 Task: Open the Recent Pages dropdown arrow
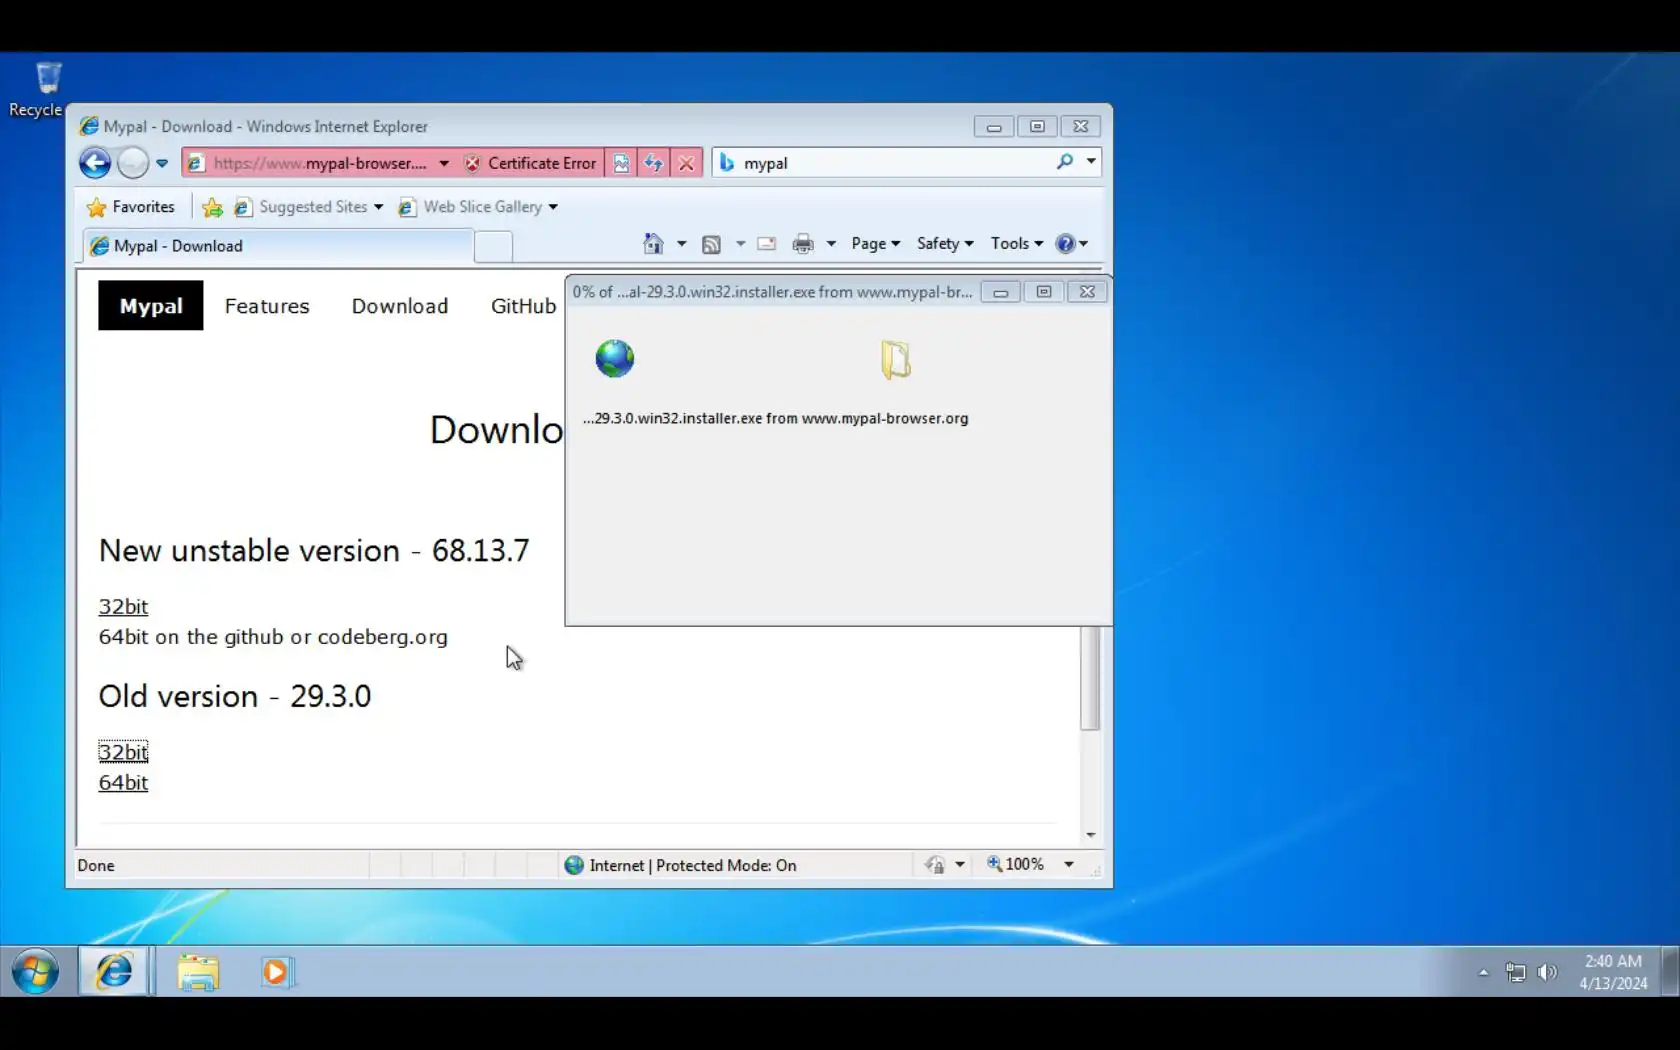coord(162,163)
